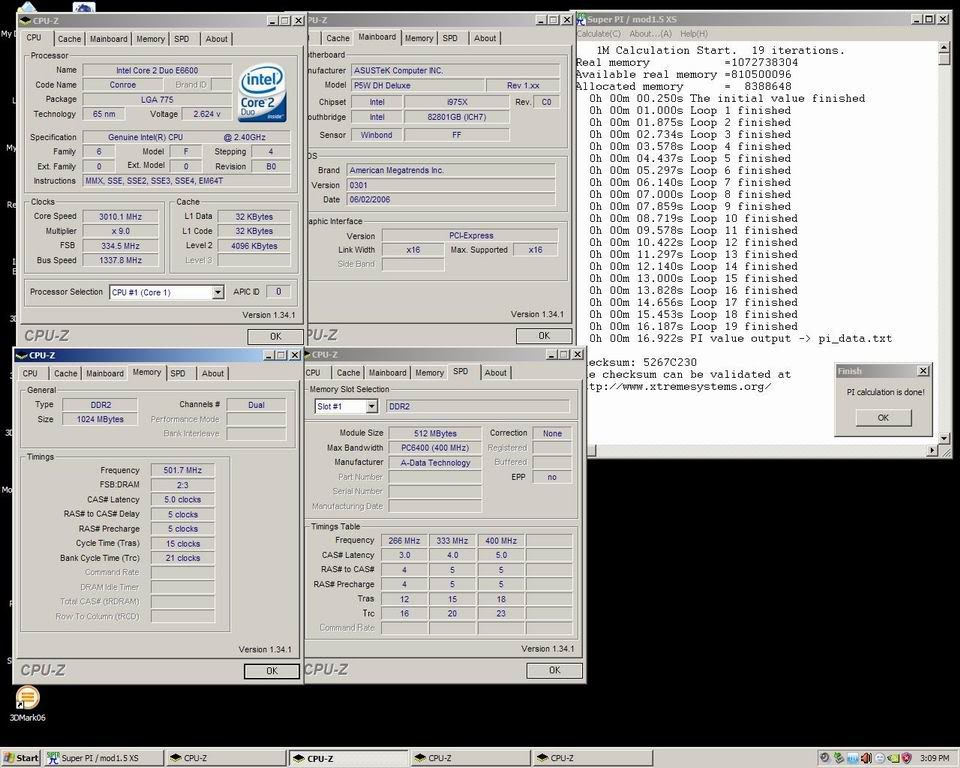Image resolution: width=960 pixels, height=768 pixels.
Task: Click the Start button Windows logo
Action: tap(9, 758)
